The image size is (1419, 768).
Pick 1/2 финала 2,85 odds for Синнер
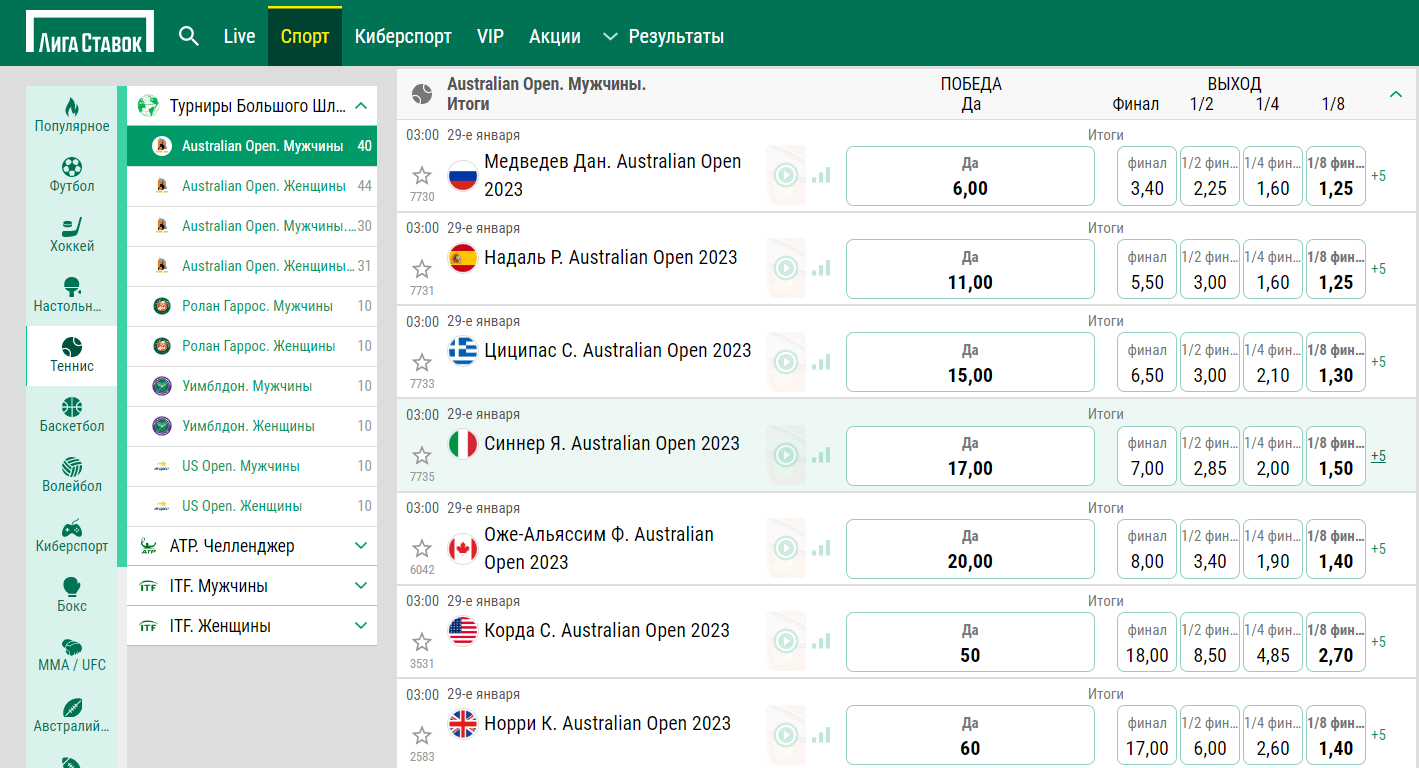pos(1210,455)
